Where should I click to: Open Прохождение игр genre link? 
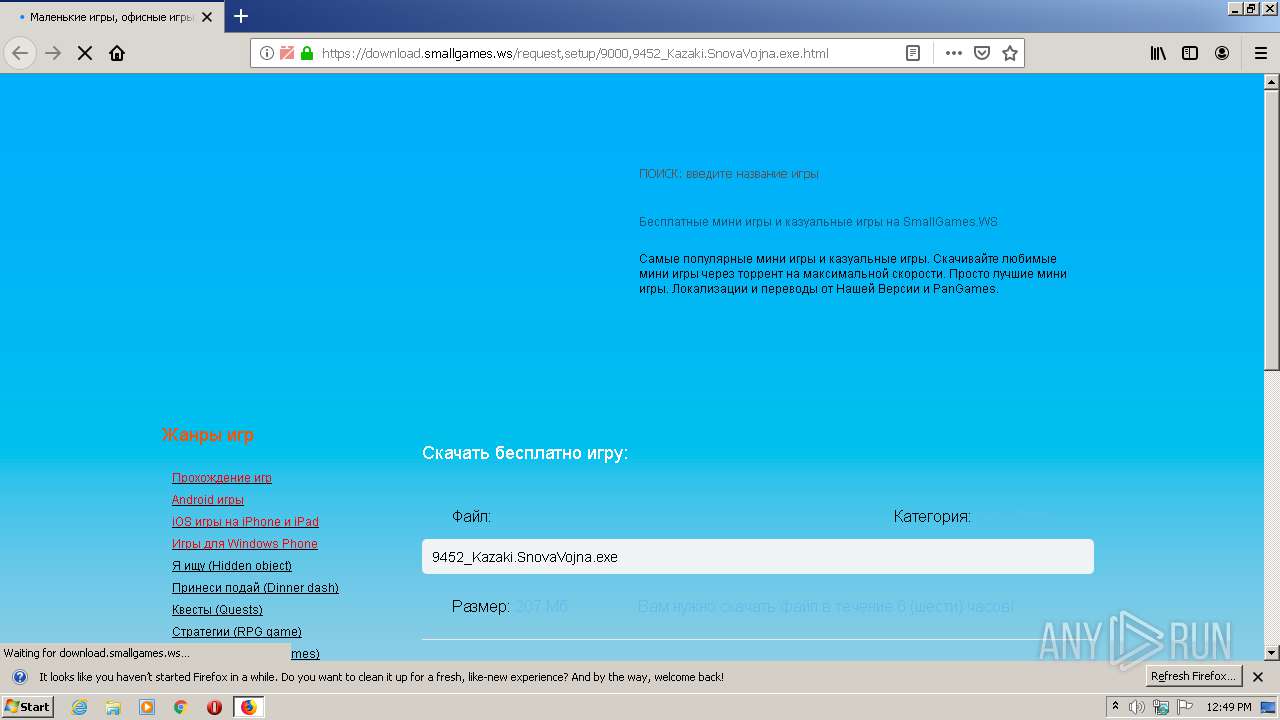coord(222,478)
